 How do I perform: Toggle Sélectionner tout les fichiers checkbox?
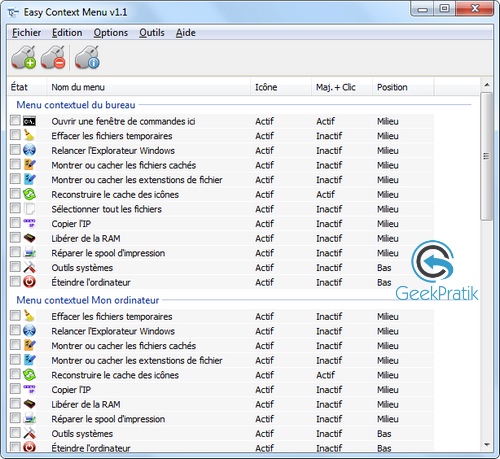coord(15,208)
